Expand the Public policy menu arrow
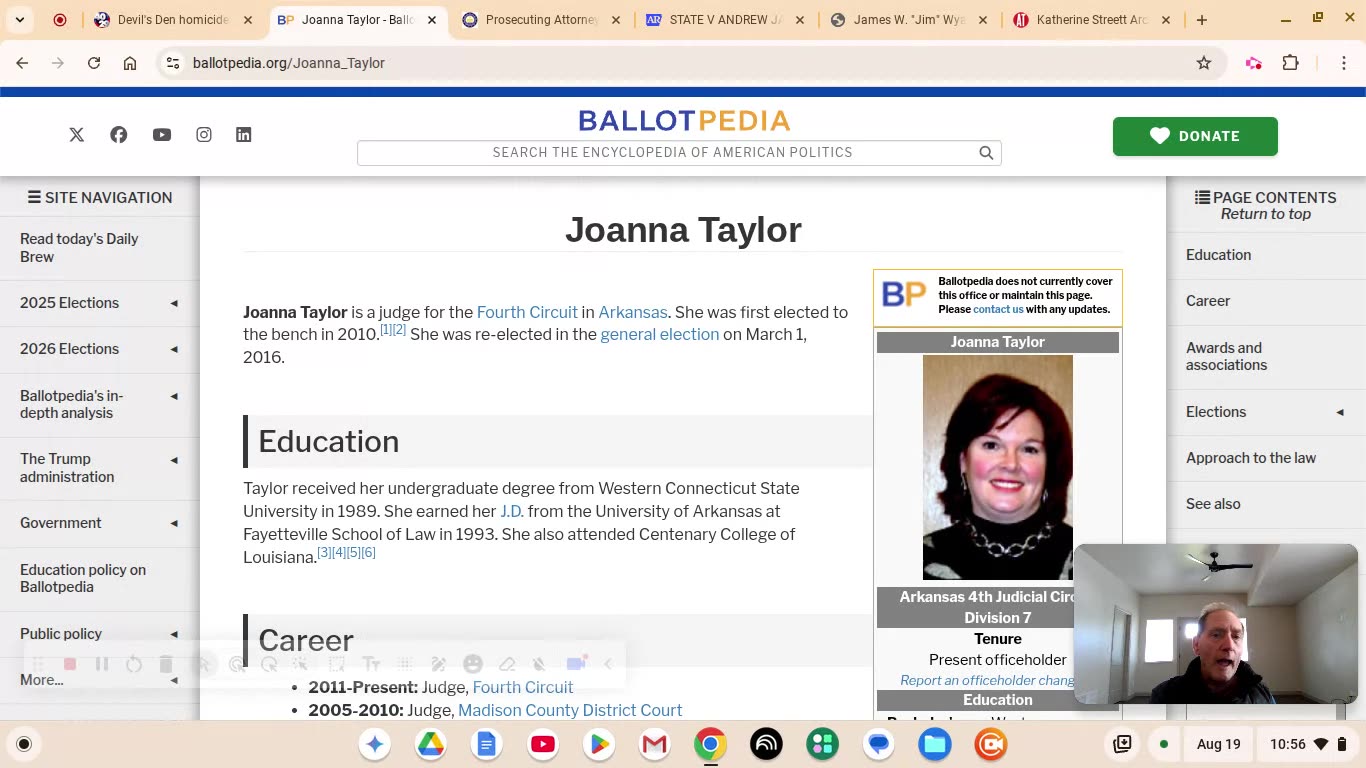 (x=174, y=634)
